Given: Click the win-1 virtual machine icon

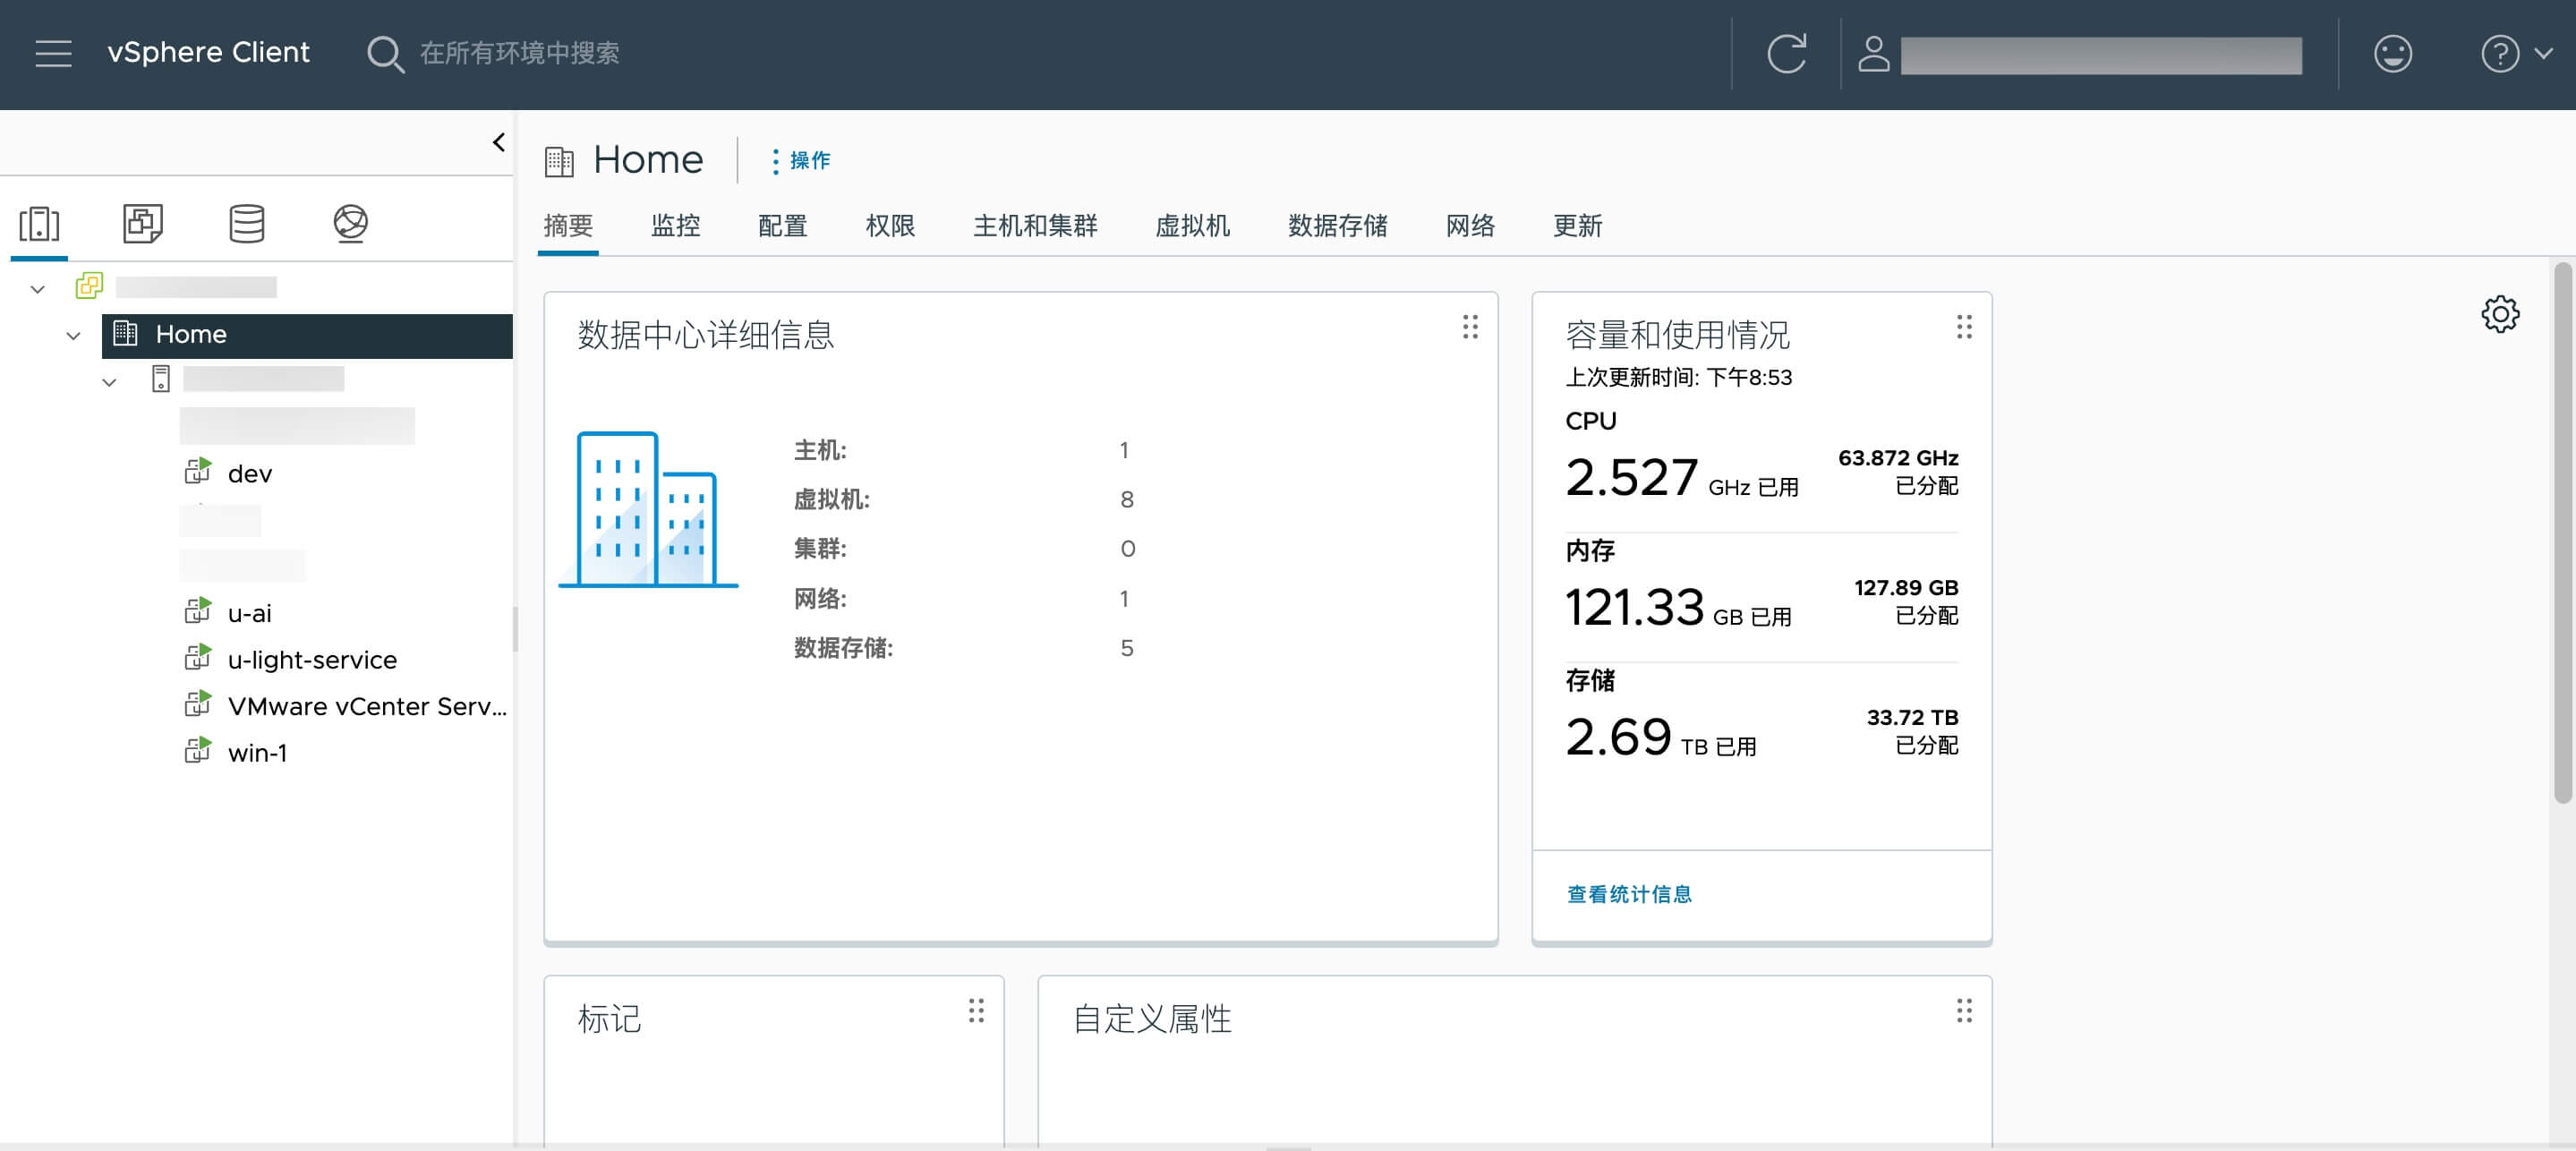Looking at the screenshot, I should click(198, 751).
